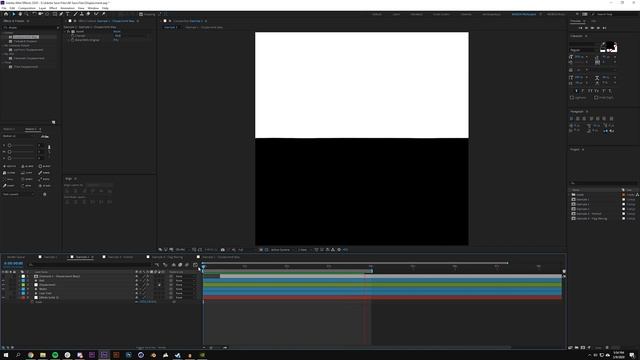Select the Hand tool
Image resolution: width=640 pixels, height=360 pixels.
coord(20,14)
